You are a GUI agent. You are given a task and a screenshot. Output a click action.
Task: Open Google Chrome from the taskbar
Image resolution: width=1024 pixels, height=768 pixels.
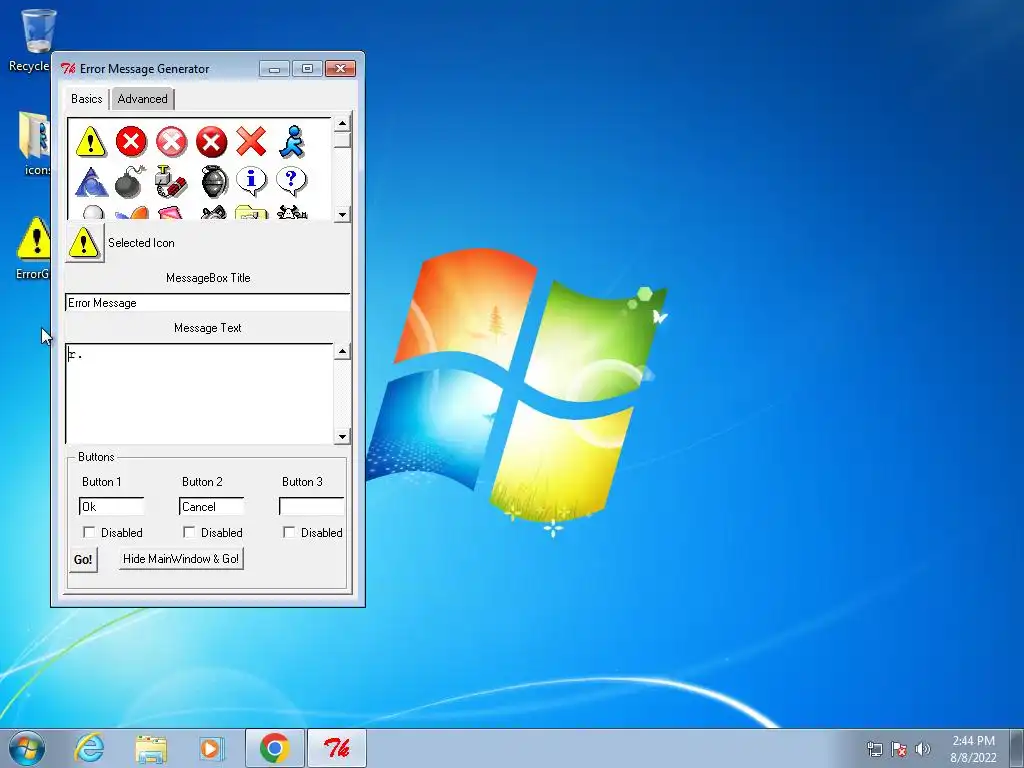275,748
